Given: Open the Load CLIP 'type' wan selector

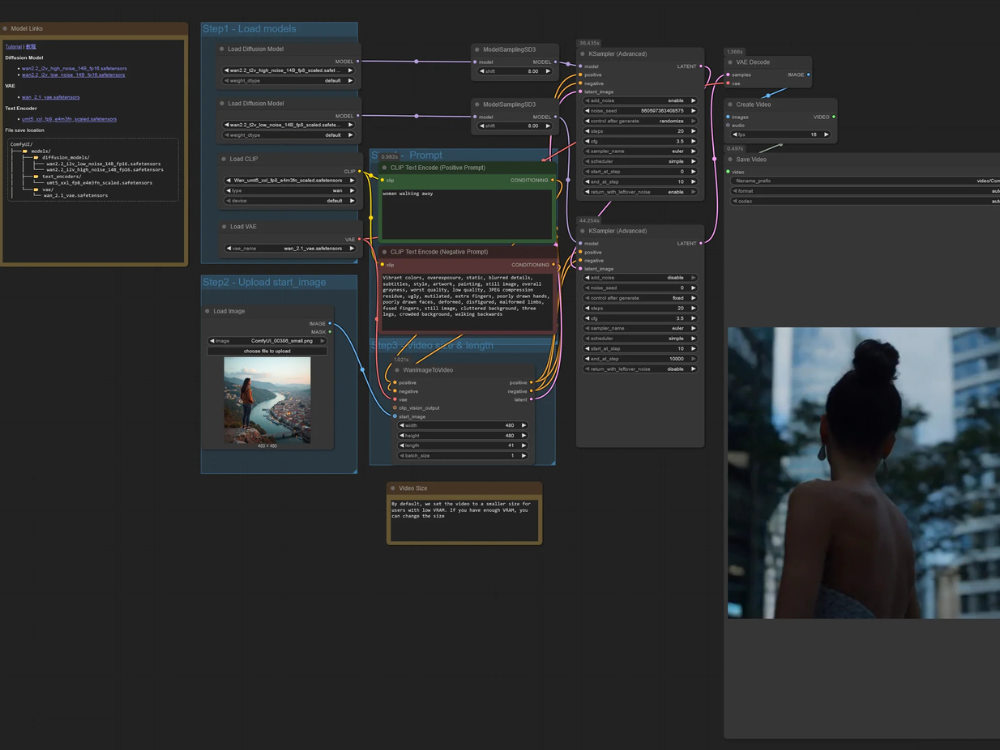Looking at the screenshot, I should [290, 191].
